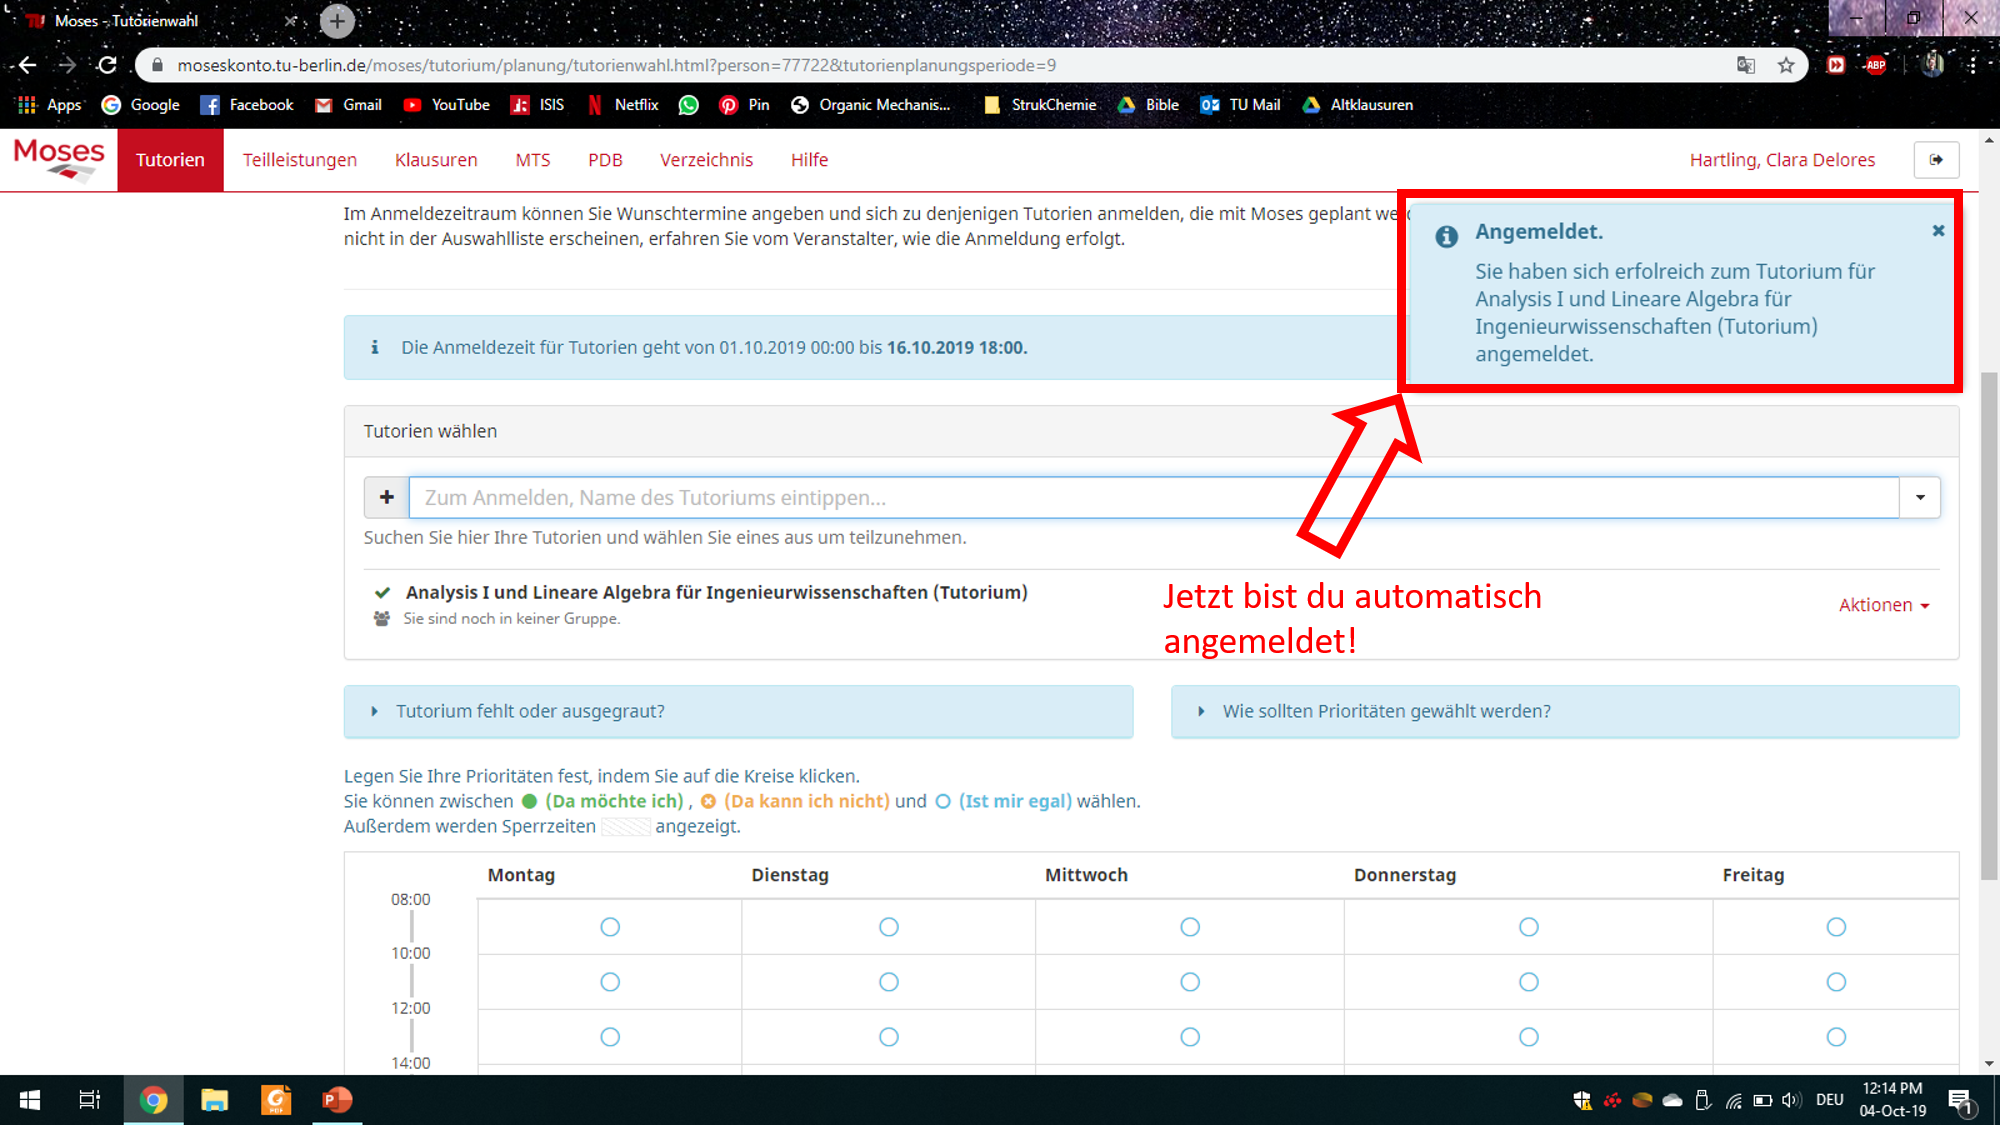Open the ISIS bookmark
The image size is (2000, 1125).
537,105
